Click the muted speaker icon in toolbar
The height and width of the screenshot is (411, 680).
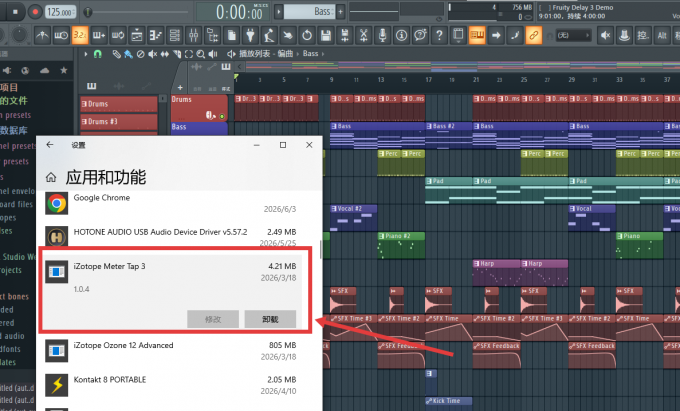point(605,36)
